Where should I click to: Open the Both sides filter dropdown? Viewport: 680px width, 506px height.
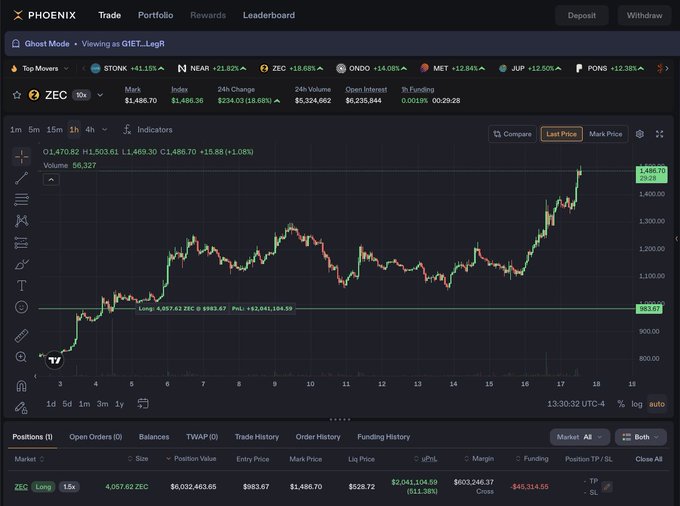(641, 437)
